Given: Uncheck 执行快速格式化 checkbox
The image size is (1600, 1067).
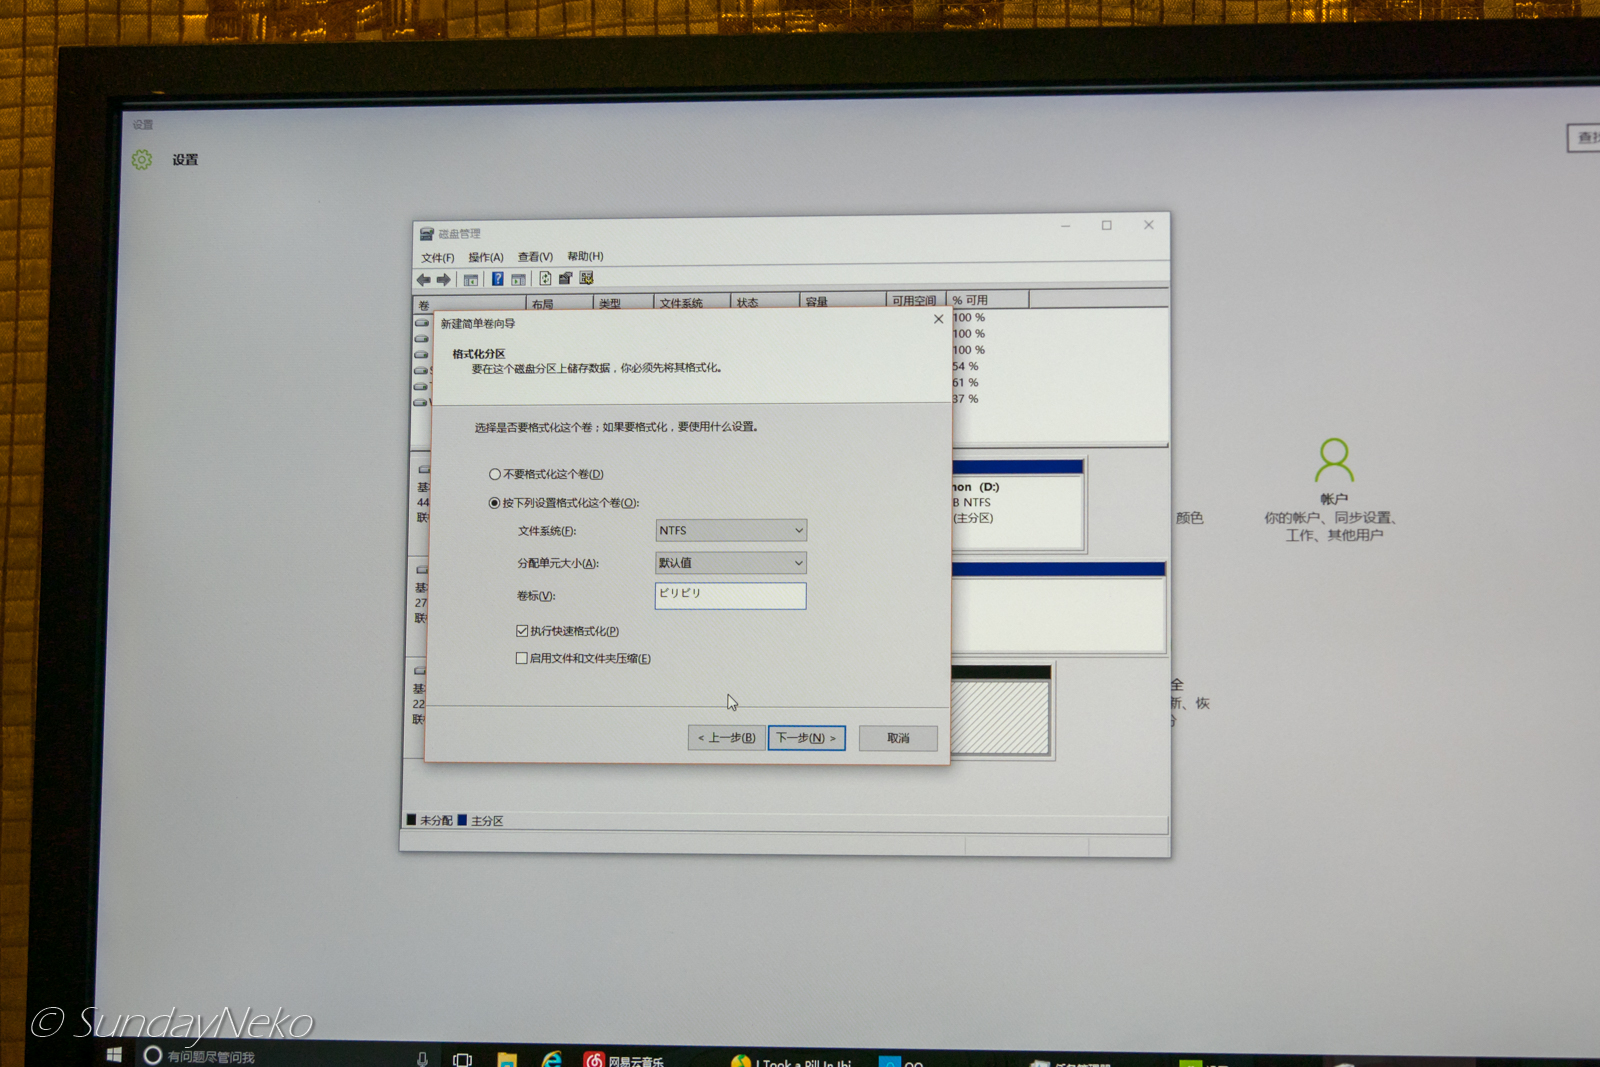Looking at the screenshot, I should [522, 631].
